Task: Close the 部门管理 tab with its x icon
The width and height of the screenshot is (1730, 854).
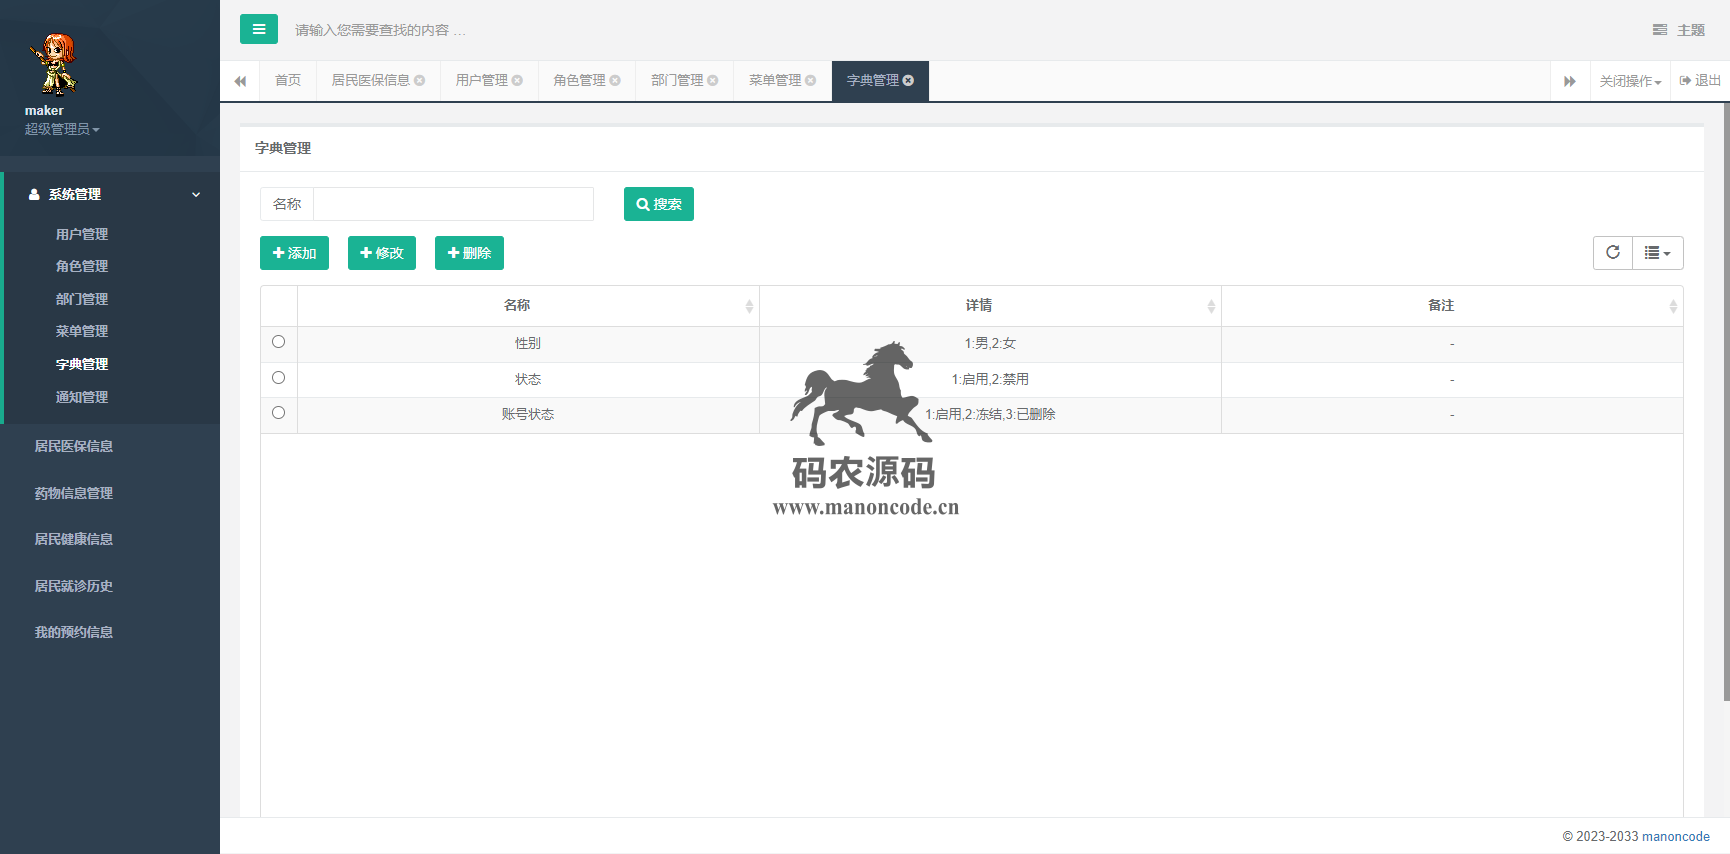Action: tap(713, 81)
